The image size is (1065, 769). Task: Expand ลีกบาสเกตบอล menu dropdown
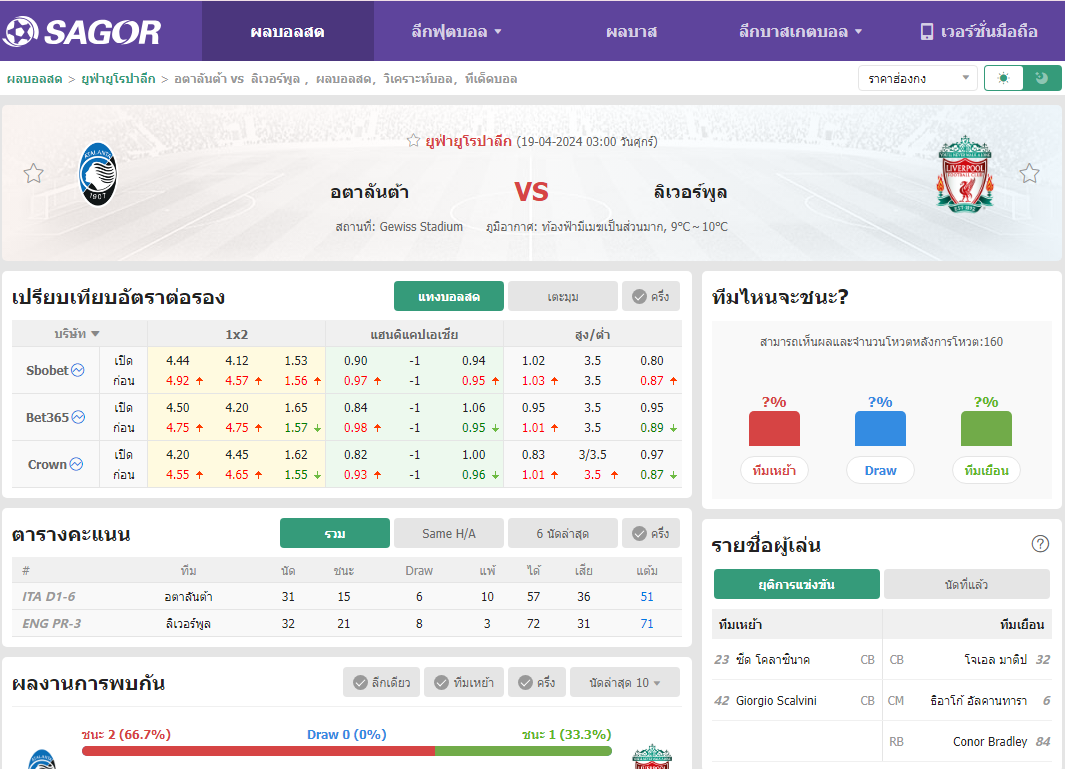(x=800, y=31)
